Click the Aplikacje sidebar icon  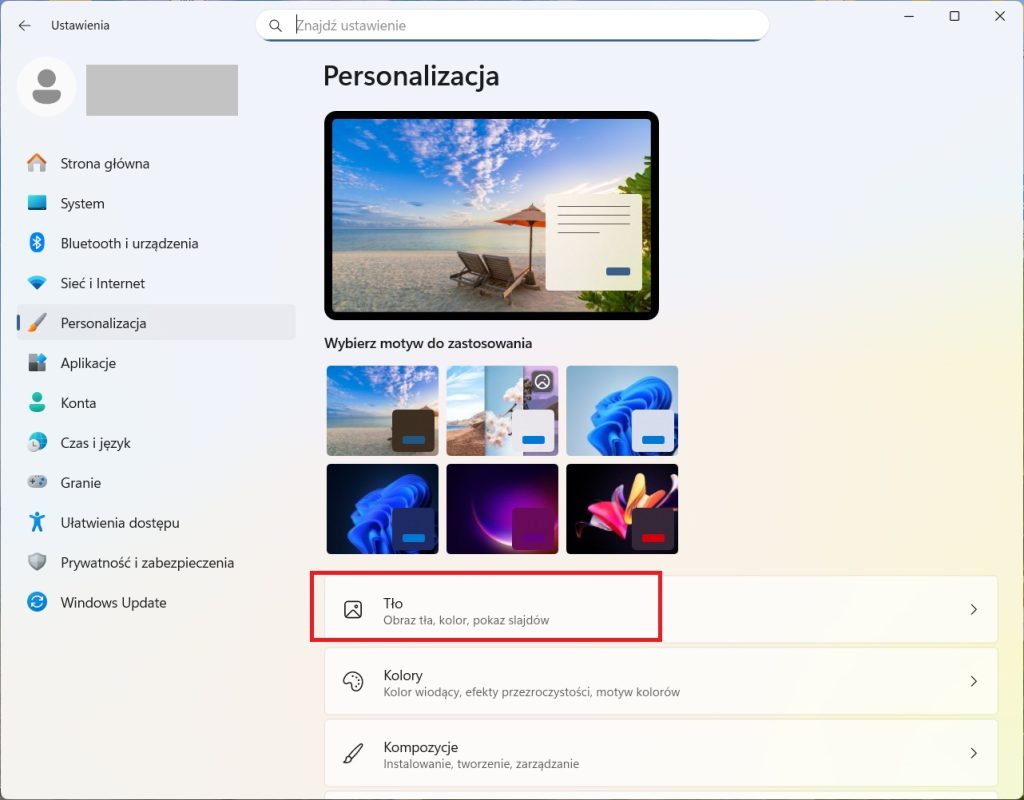37,363
